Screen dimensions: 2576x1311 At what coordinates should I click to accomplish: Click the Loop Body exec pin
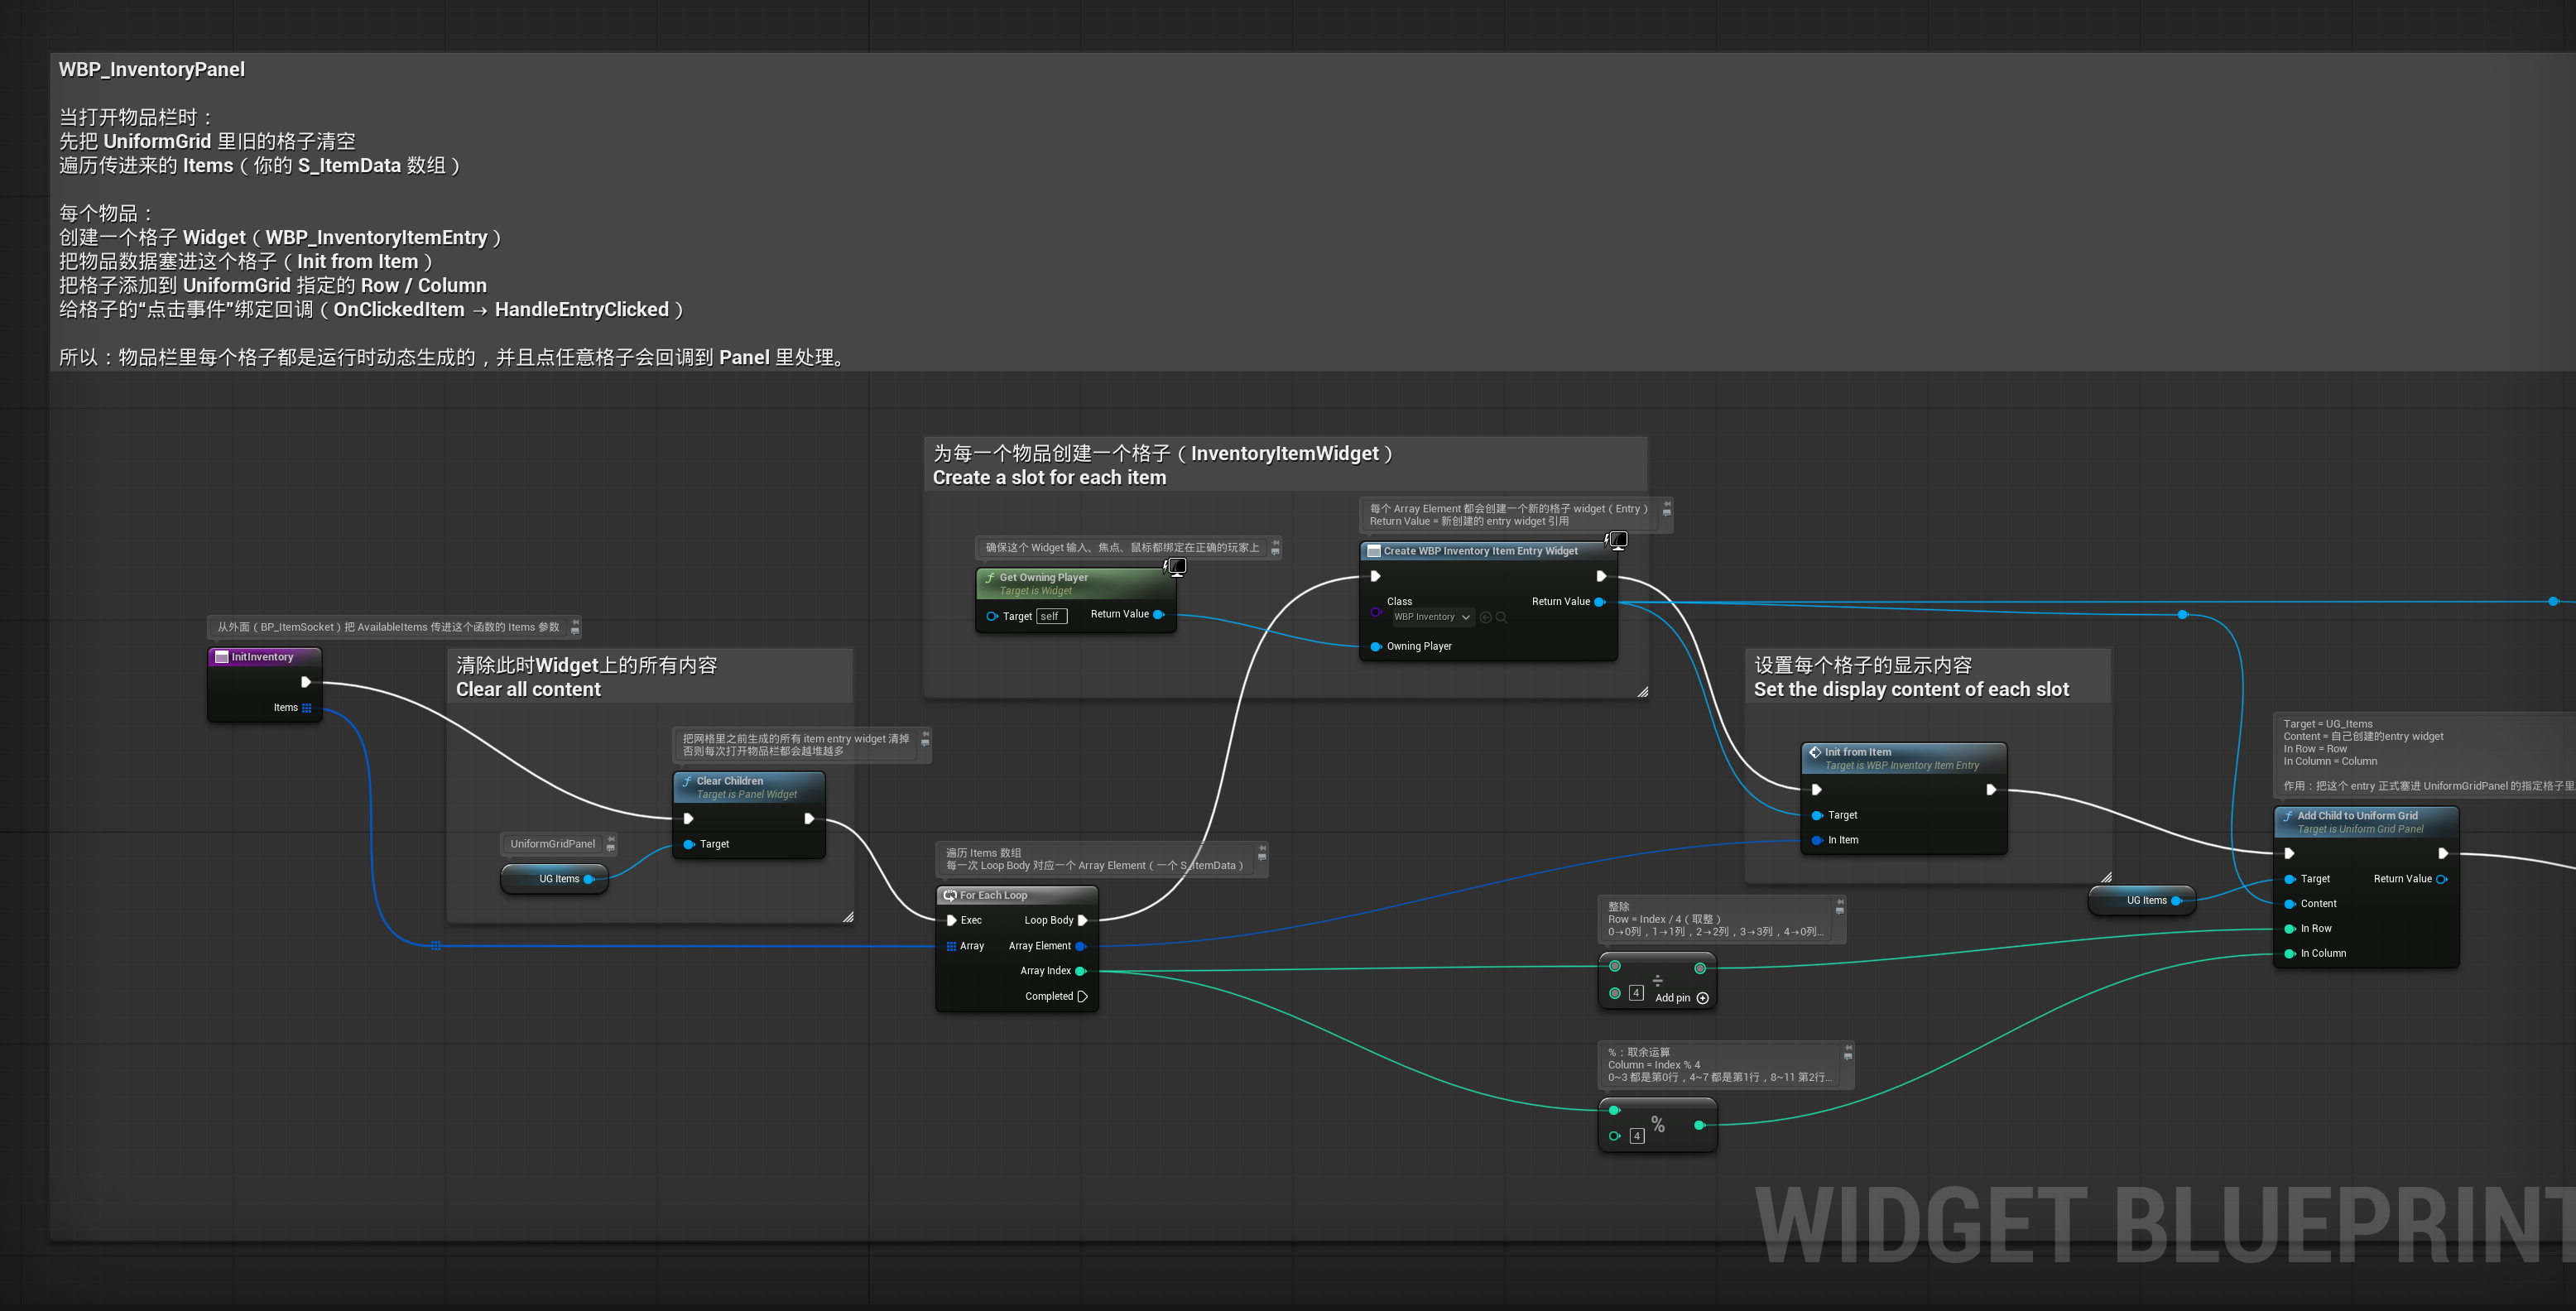1082,920
